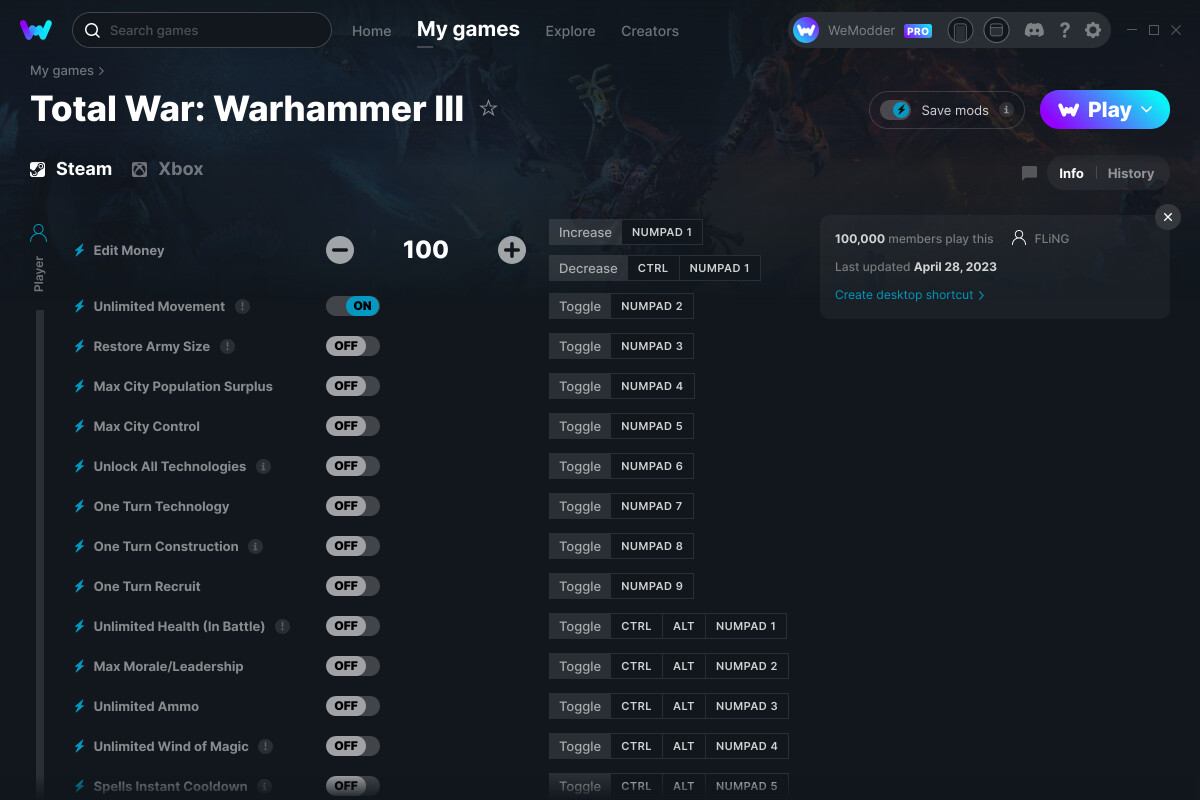Favorite the game with star icon
1200x800 pixels.
488,108
